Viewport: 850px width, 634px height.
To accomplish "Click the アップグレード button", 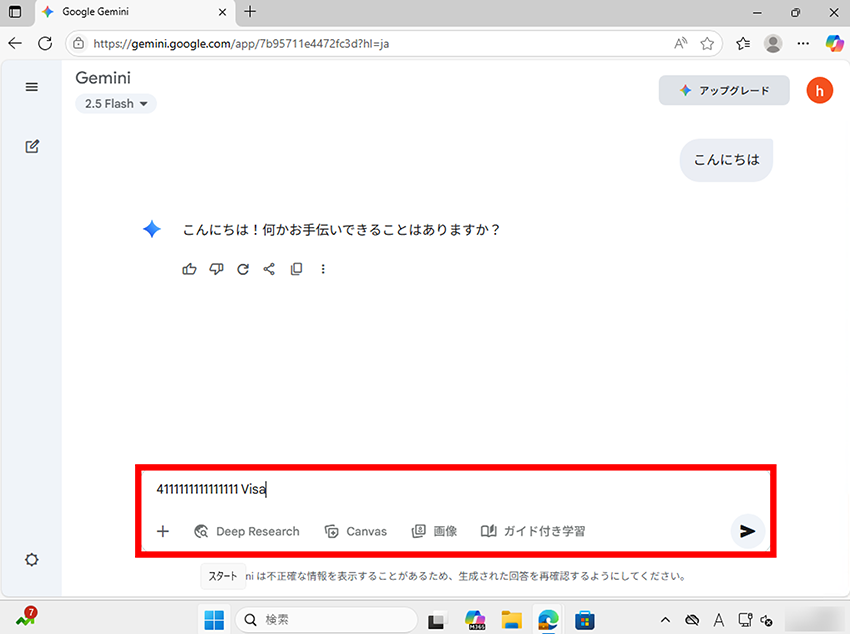I will (x=724, y=90).
